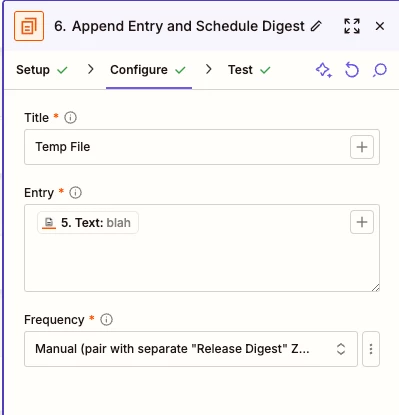The image size is (399, 415).
Task: Edit step name with pencil icon
Action: click(316, 26)
